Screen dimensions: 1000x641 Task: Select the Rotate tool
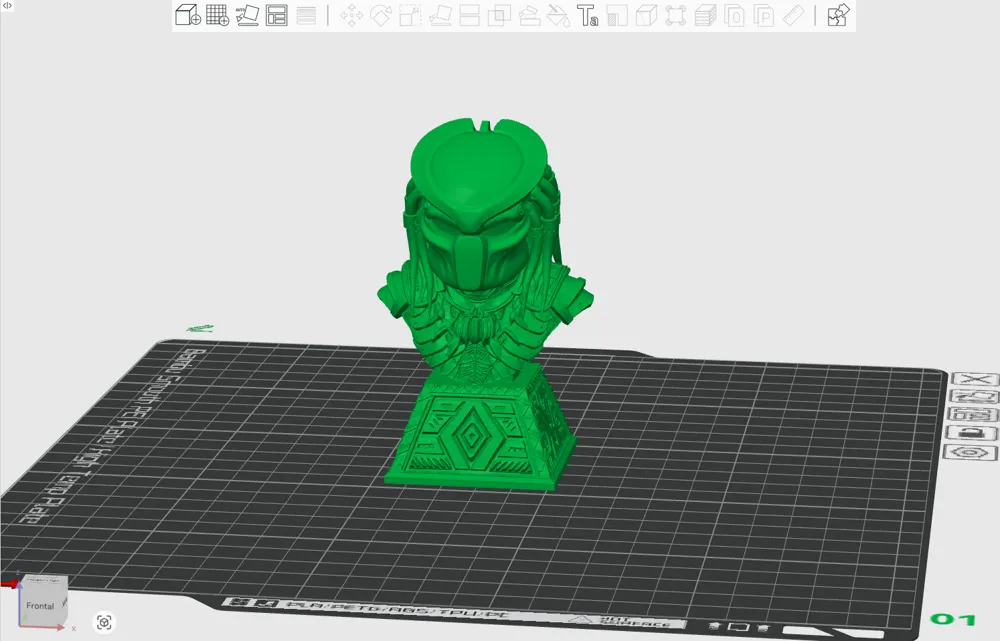click(x=381, y=15)
